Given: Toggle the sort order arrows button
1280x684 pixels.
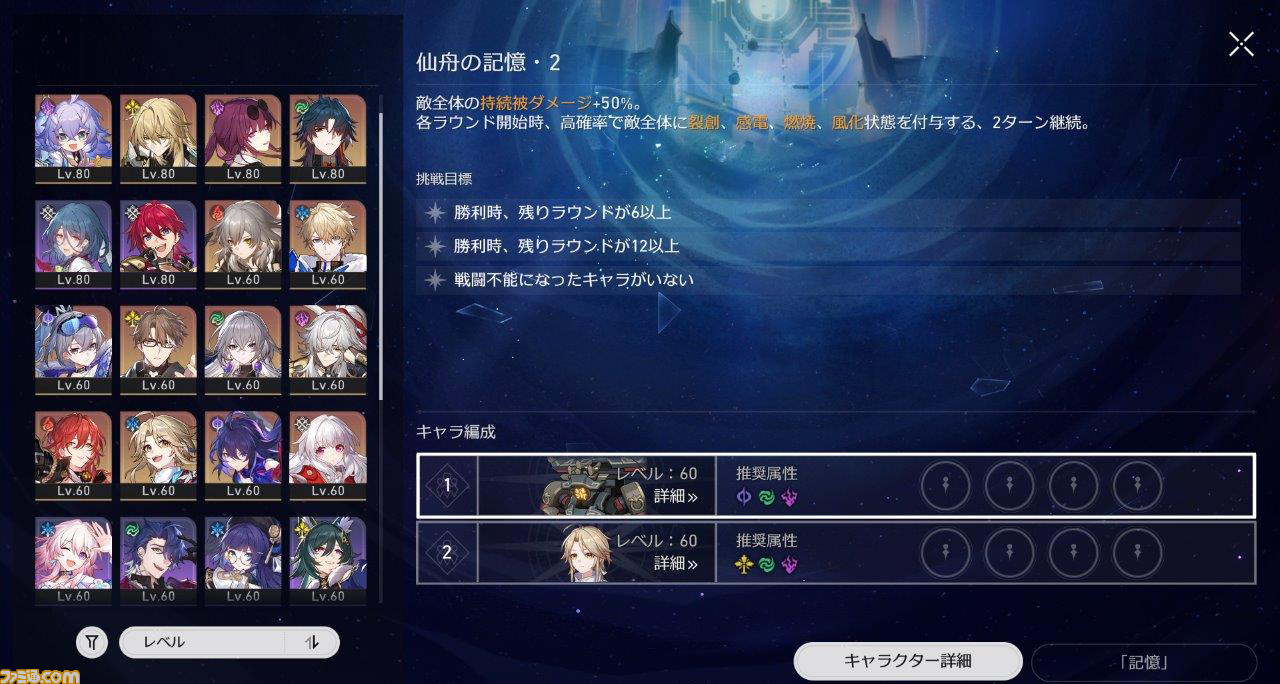Looking at the screenshot, I should (311, 642).
